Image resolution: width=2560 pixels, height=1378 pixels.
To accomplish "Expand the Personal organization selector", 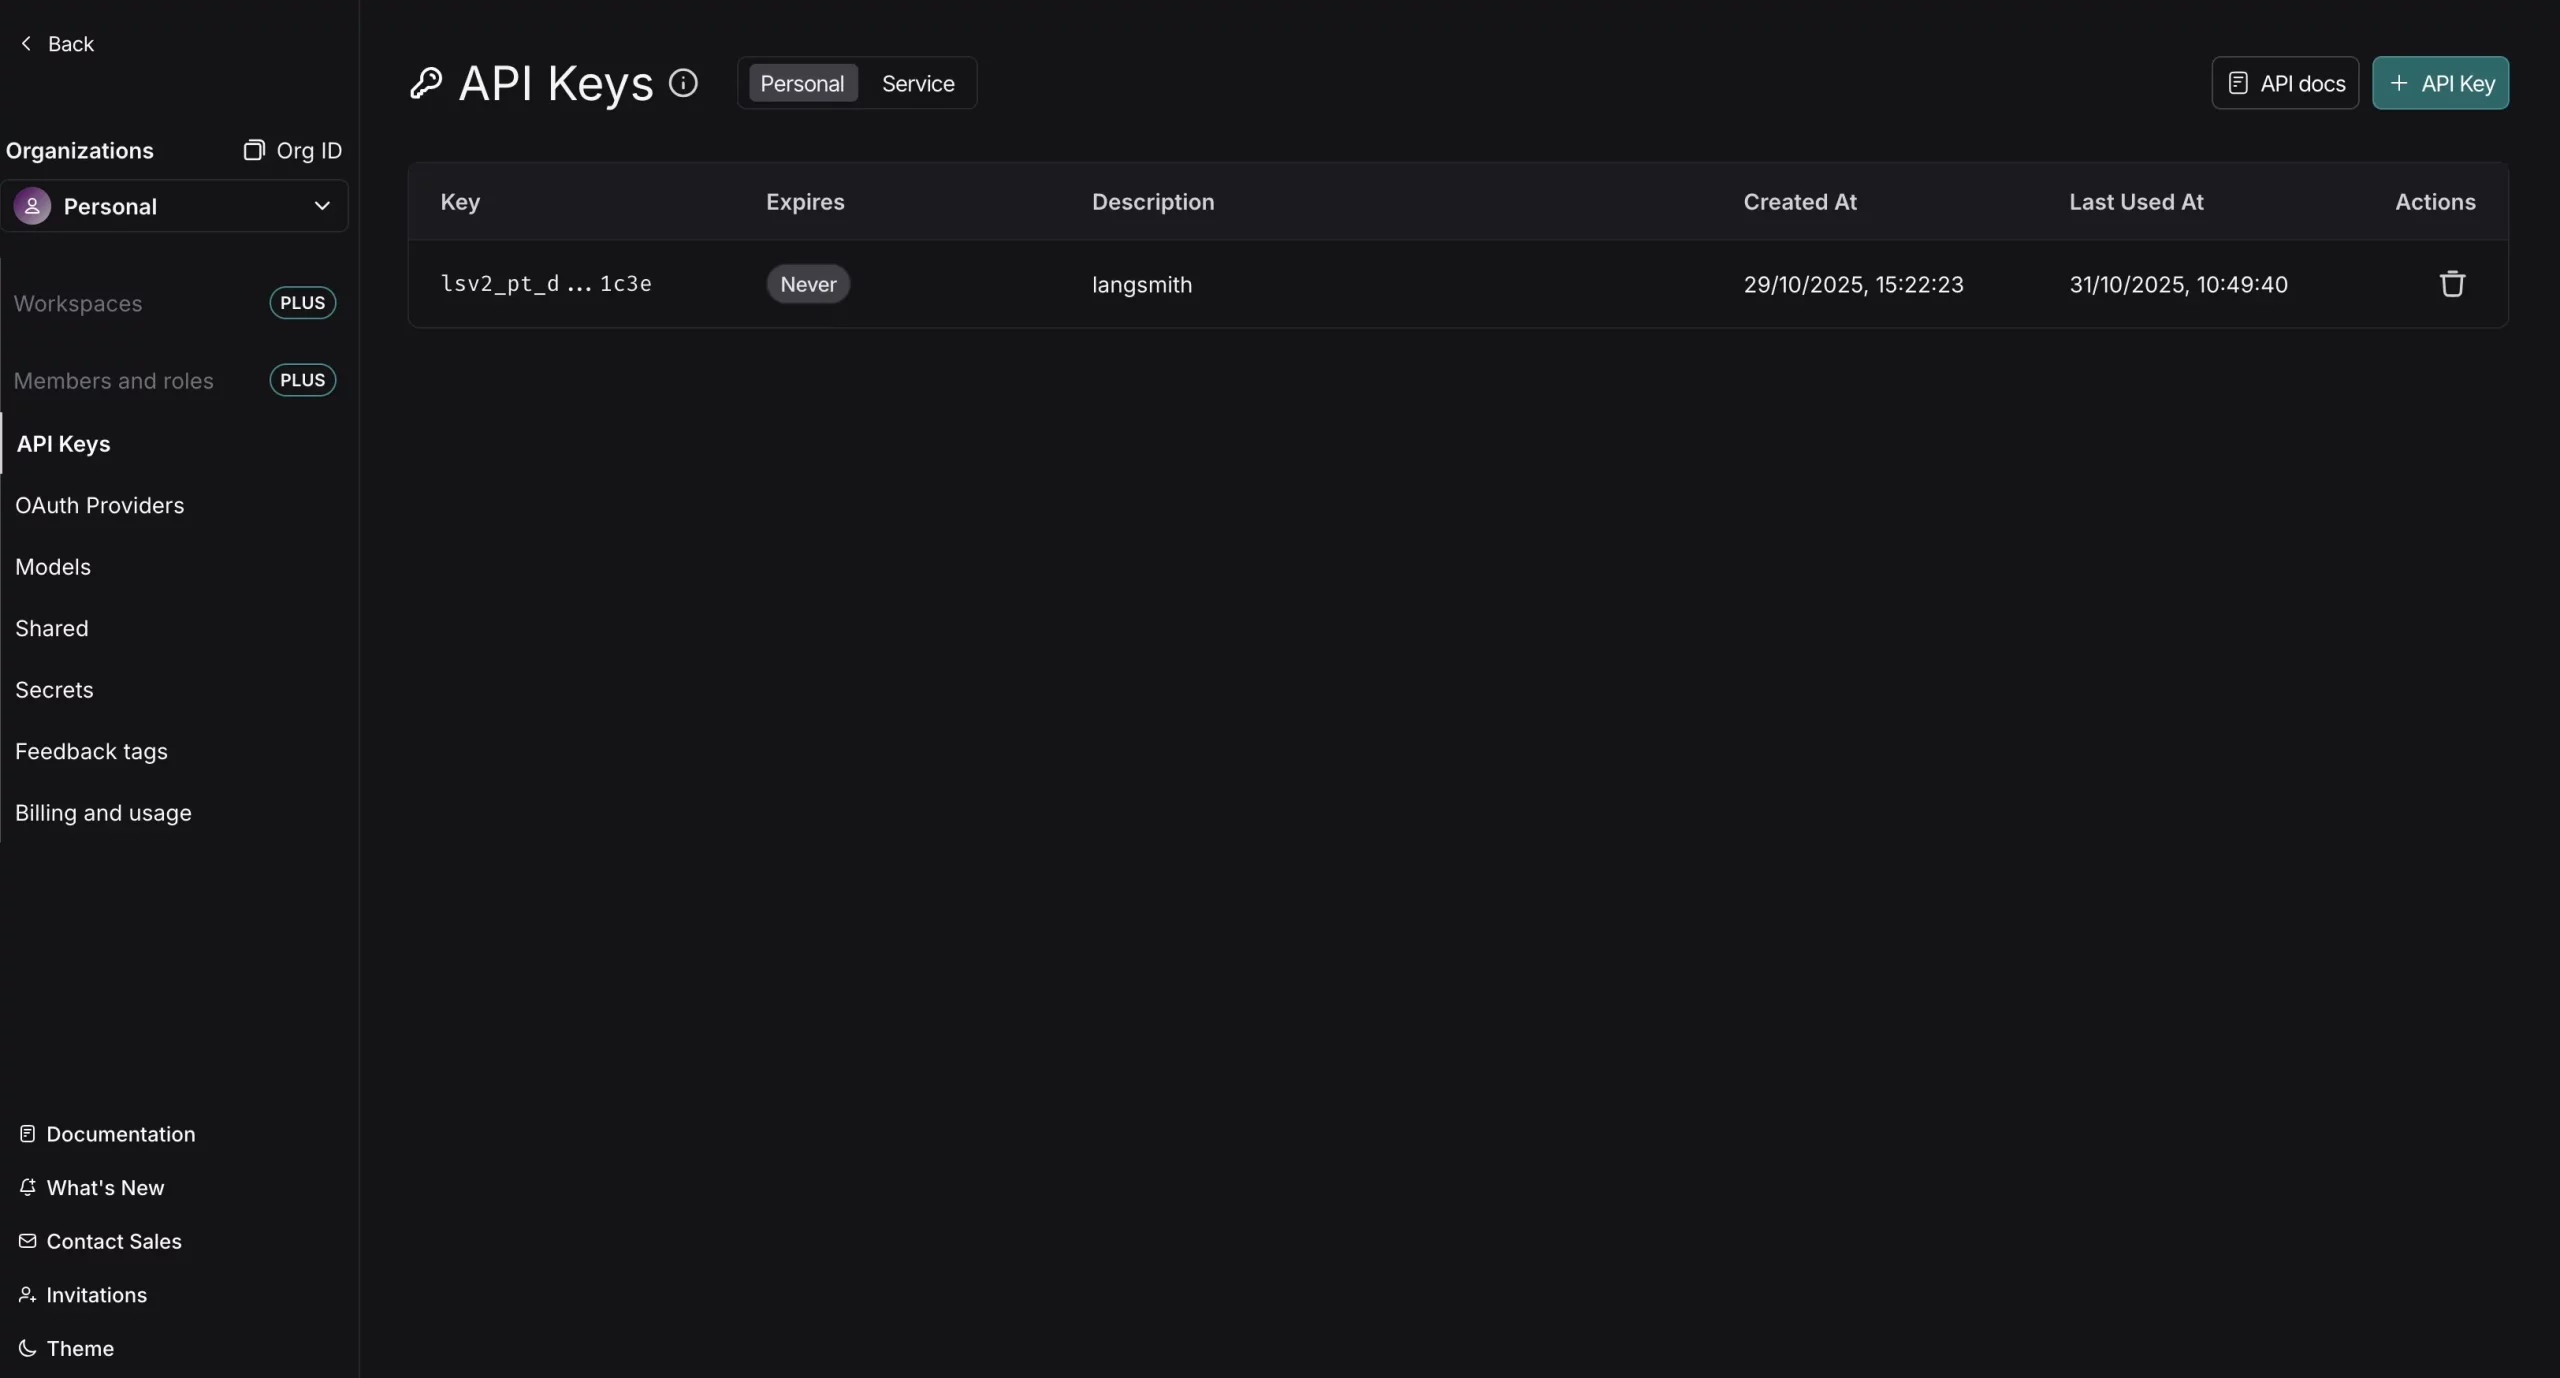I will click(x=321, y=206).
